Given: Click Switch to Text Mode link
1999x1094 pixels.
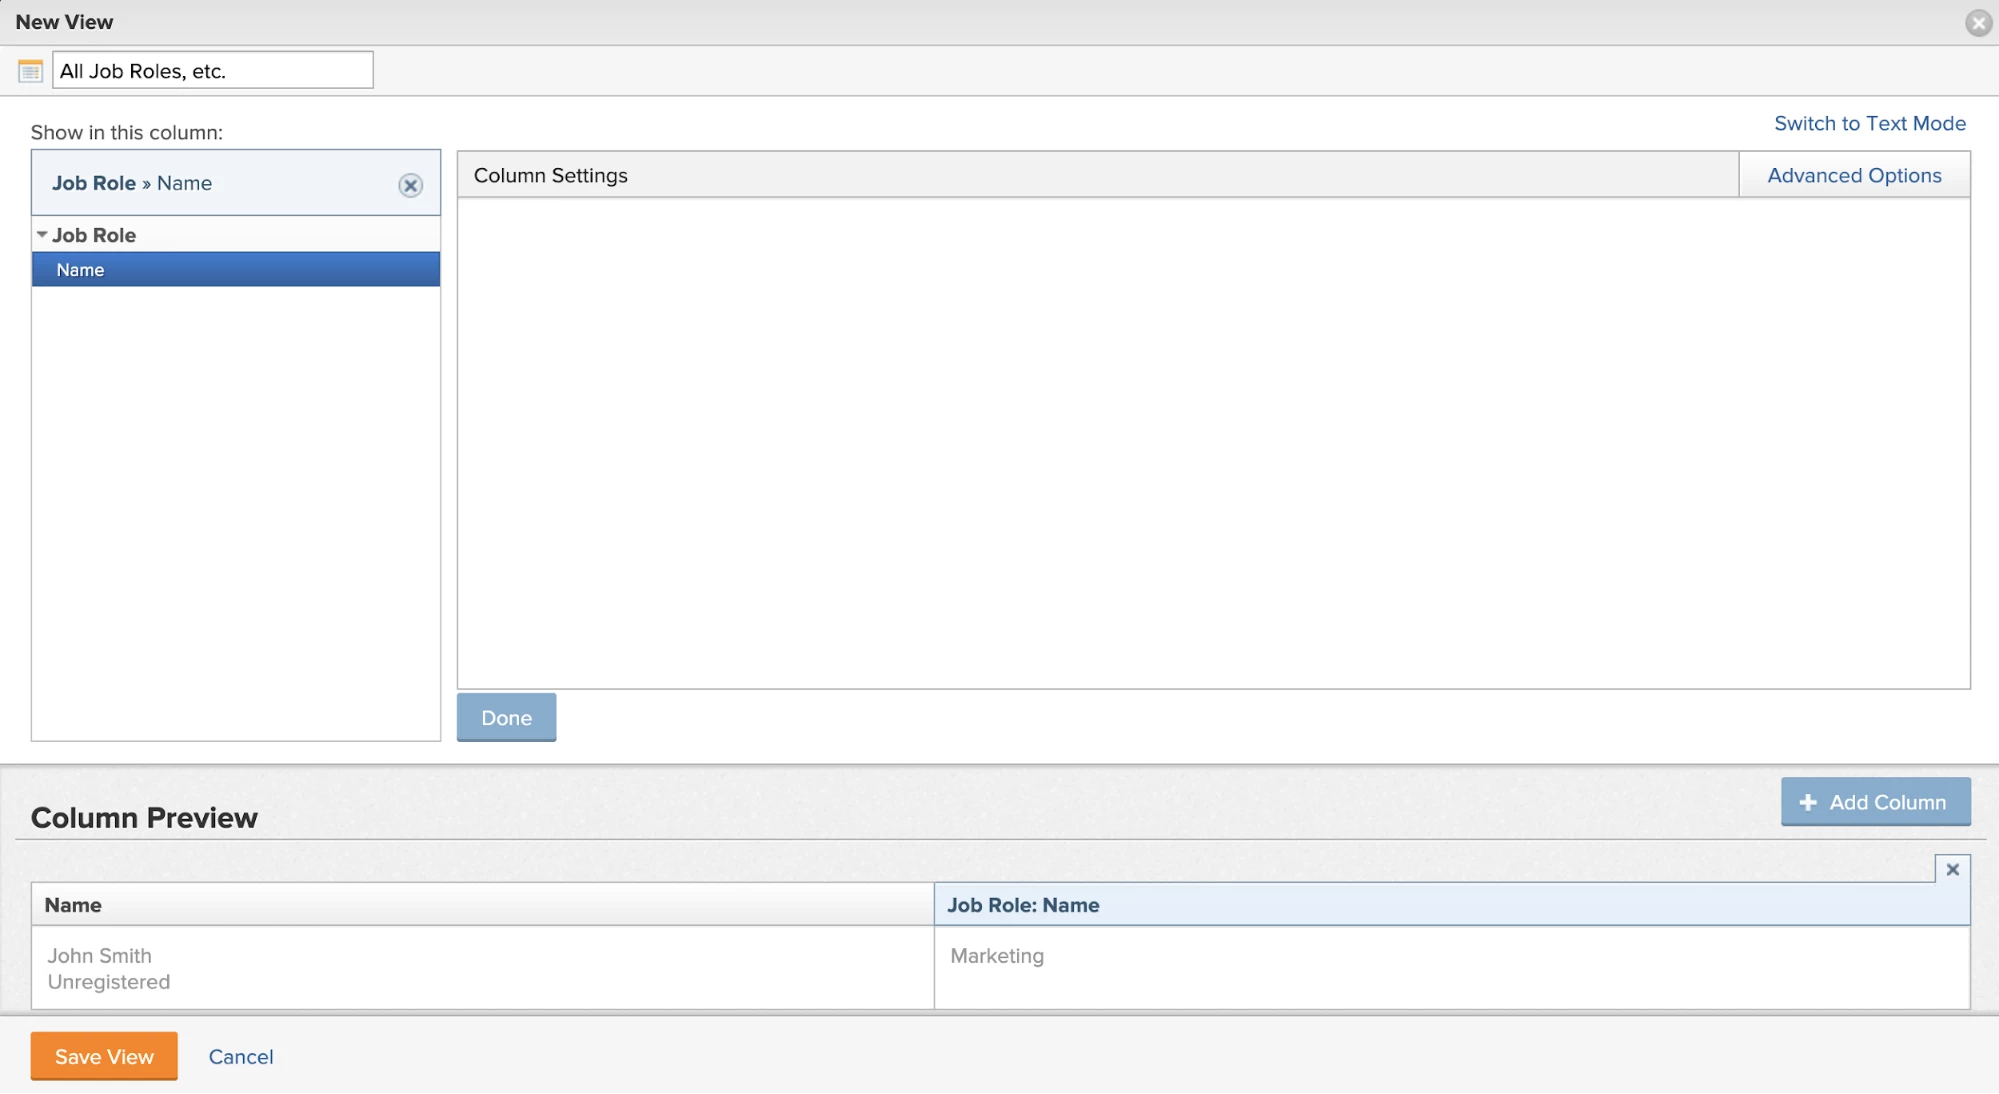Looking at the screenshot, I should pos(1869,124).
